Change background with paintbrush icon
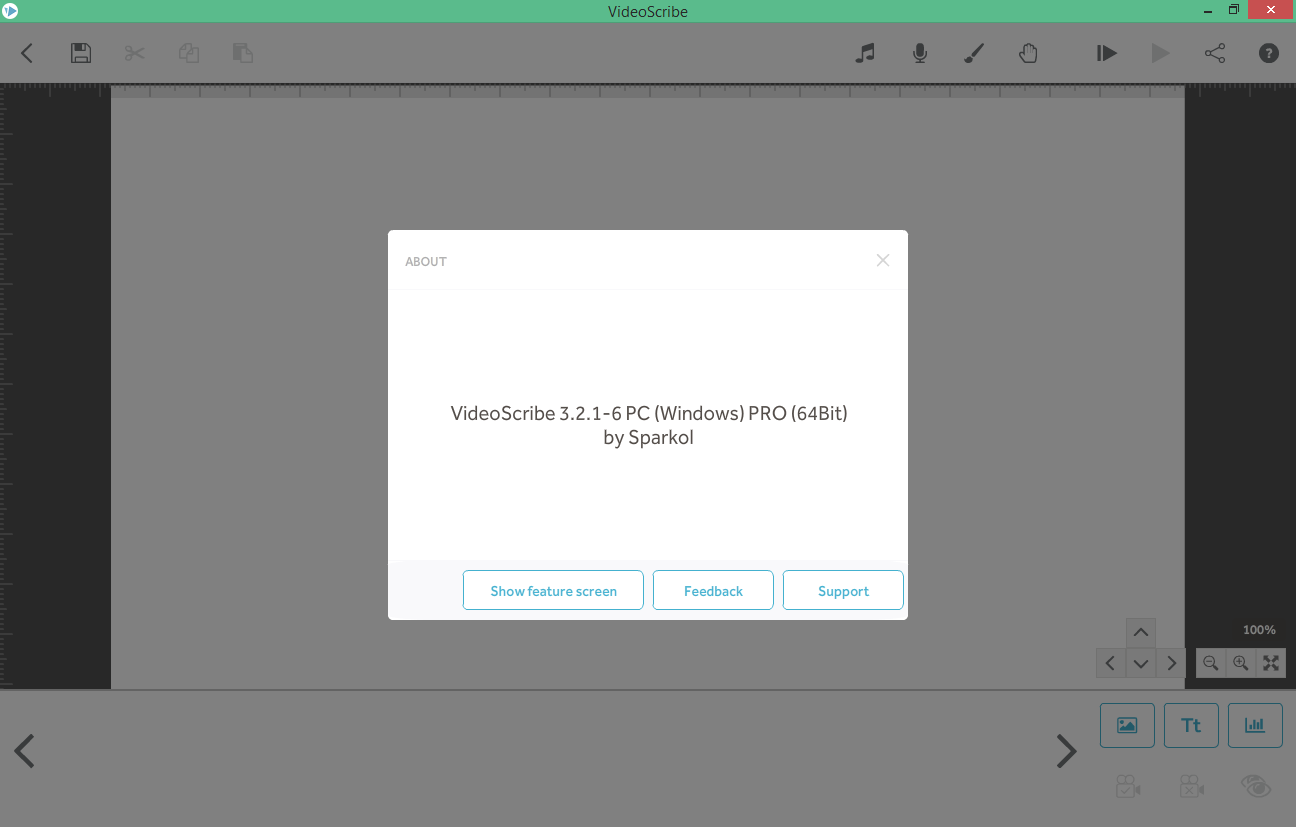1296x827 pixels. pyautogui.click(x=974, y=53)
